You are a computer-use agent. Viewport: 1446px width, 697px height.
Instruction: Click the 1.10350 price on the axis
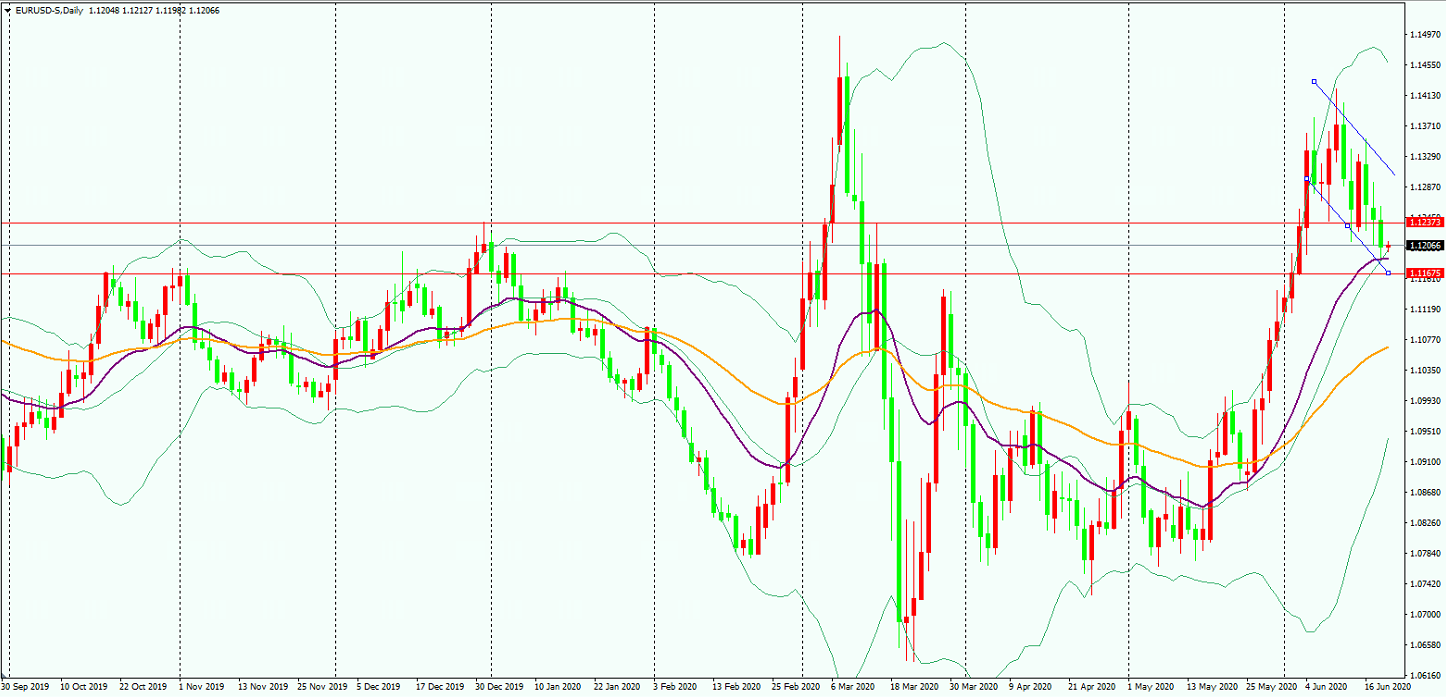click(1425, 371)
